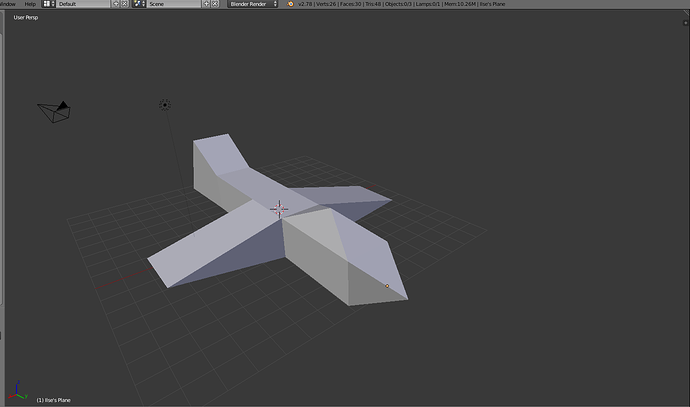The width and height of the screenshot is (690, 407).
Task: Click the Default screen layout name field
Action: coord(83,4)
